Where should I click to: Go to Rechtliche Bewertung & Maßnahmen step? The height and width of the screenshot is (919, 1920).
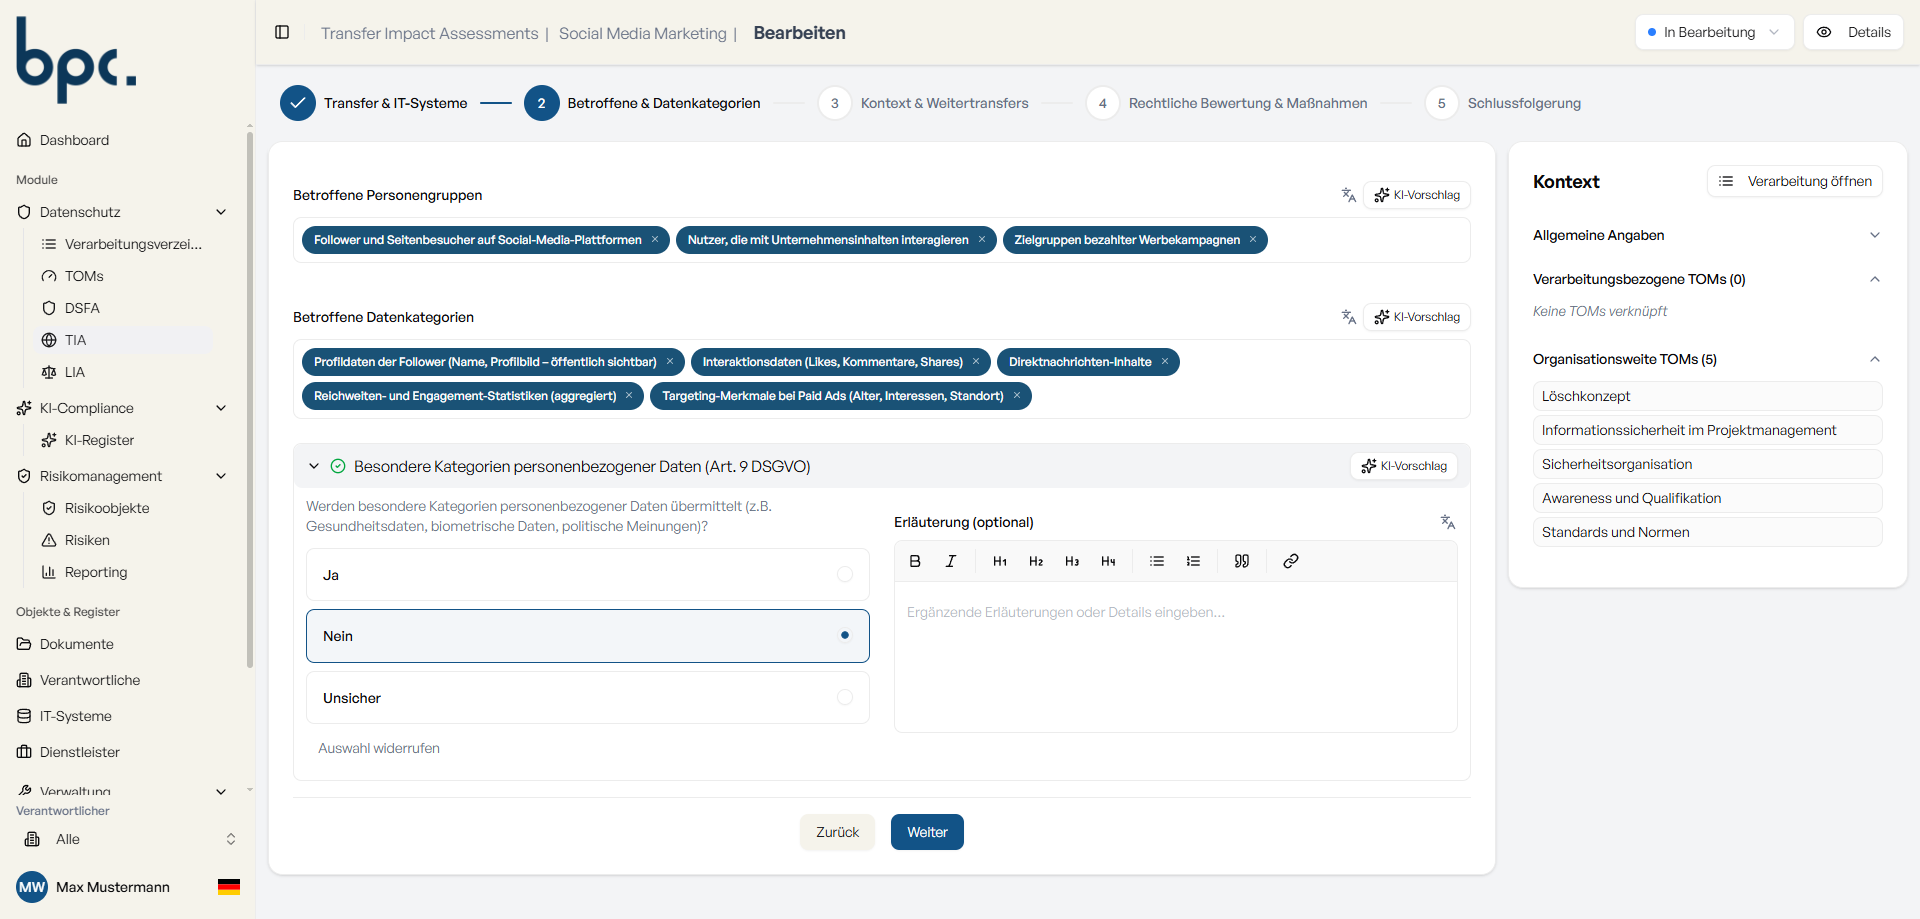(1227, 103)
